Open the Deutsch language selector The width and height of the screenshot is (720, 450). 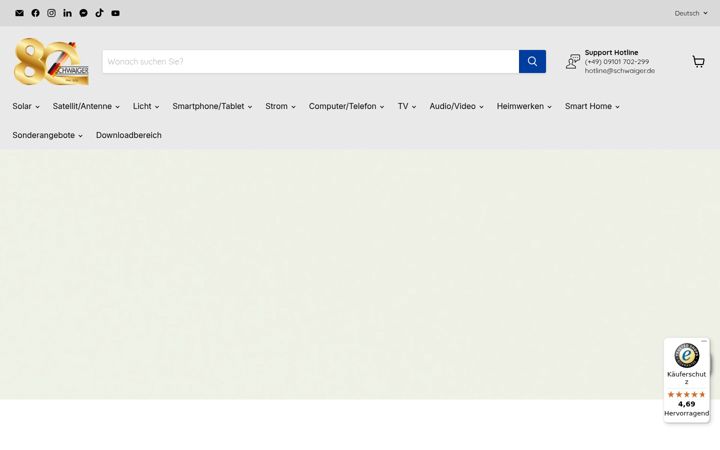pyautogui.click(x=691, y=13)
